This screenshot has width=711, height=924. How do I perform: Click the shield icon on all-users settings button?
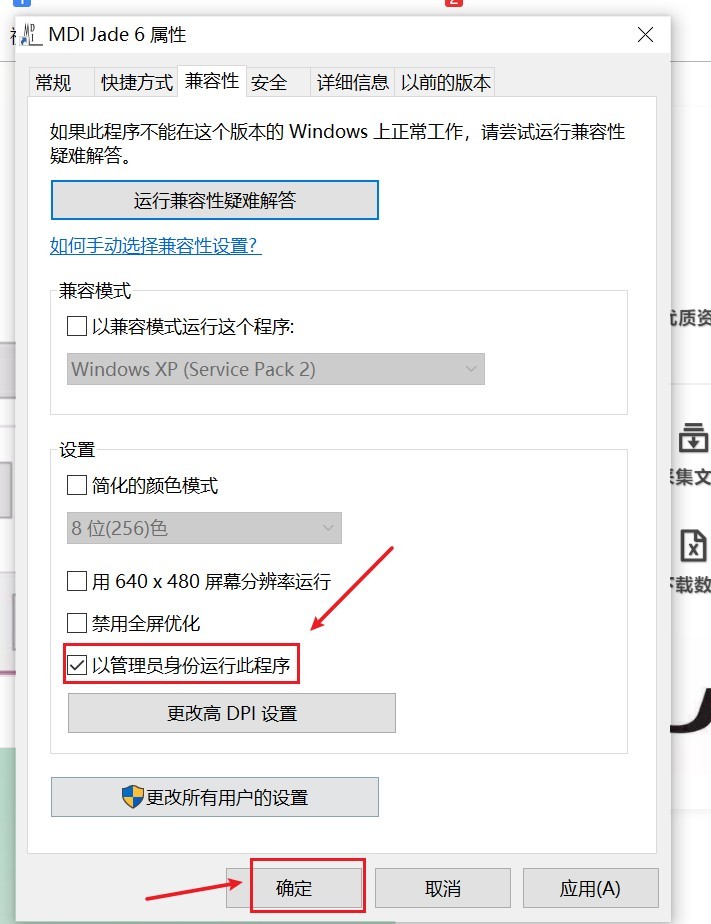133,797
